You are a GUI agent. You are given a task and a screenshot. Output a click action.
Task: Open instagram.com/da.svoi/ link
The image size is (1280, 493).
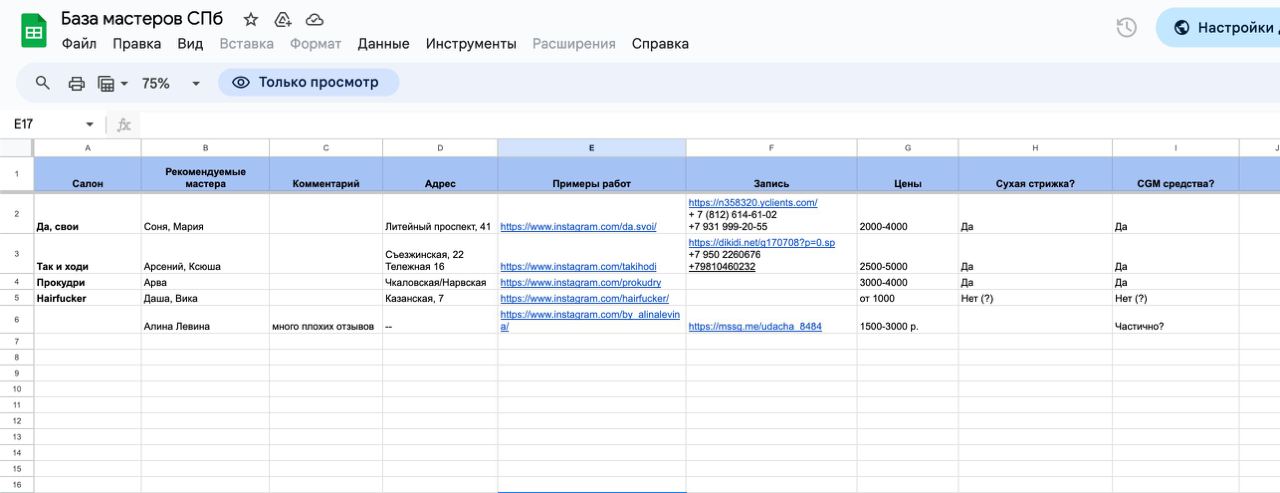coord(578,227)
